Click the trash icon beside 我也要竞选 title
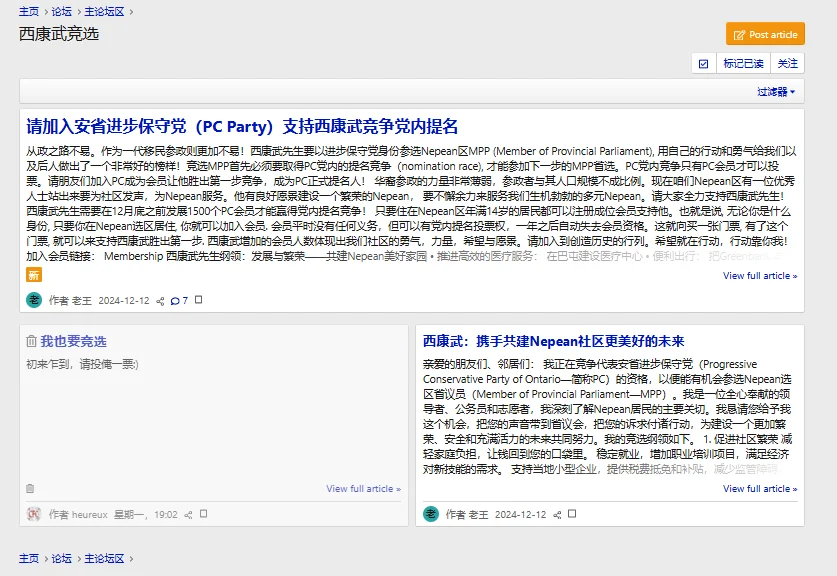The height and width of the screenshot is (576, 837). pos(31,341)
